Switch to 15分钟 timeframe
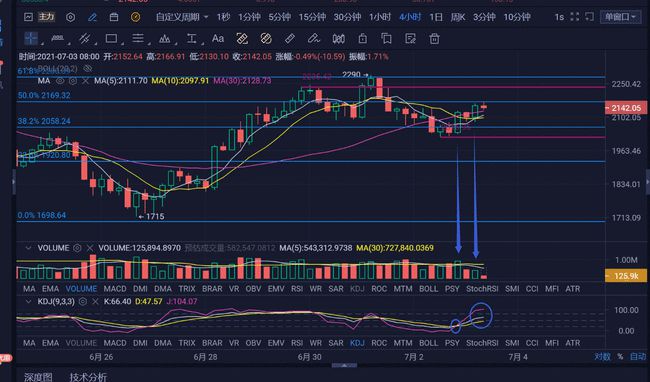The width and height of the screenshot is (650, 382). (312, 17)
